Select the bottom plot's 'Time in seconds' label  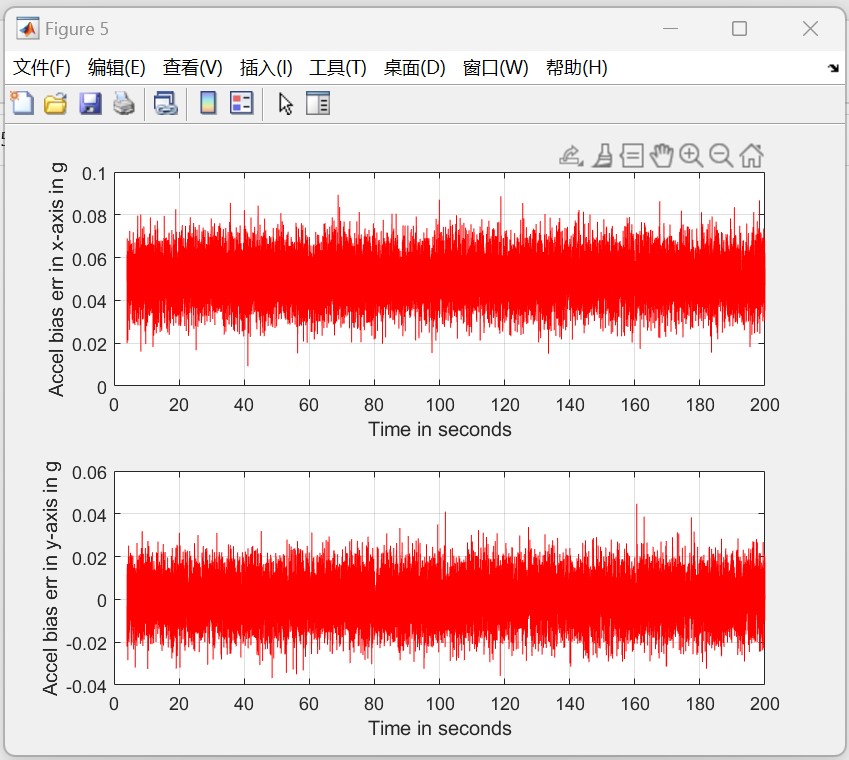click(x=440, y=729)
